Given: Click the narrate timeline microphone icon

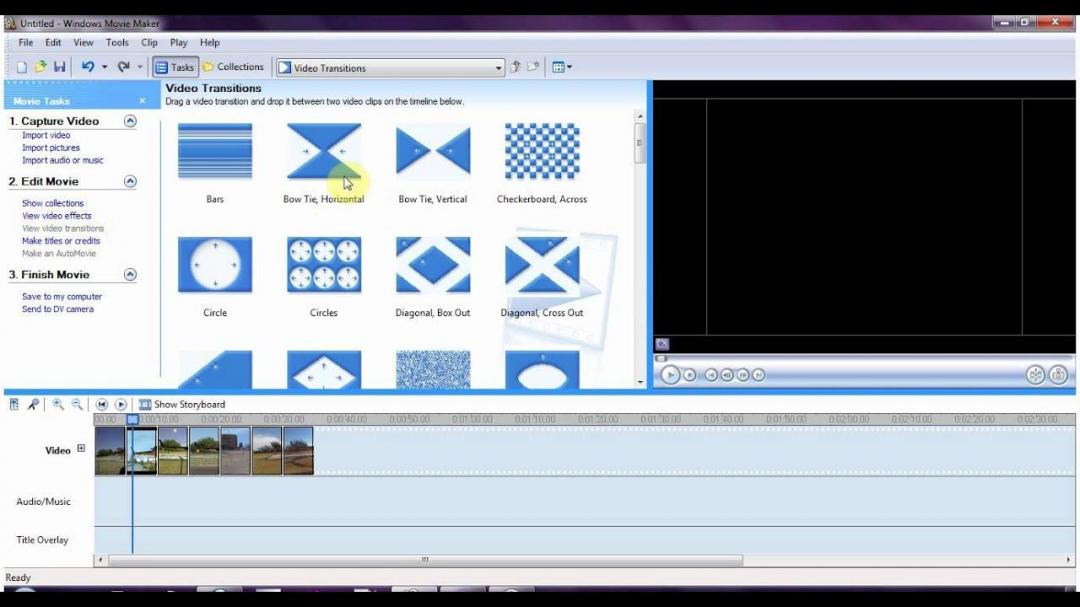Looking at the screenshot, I should coord(33,404).
